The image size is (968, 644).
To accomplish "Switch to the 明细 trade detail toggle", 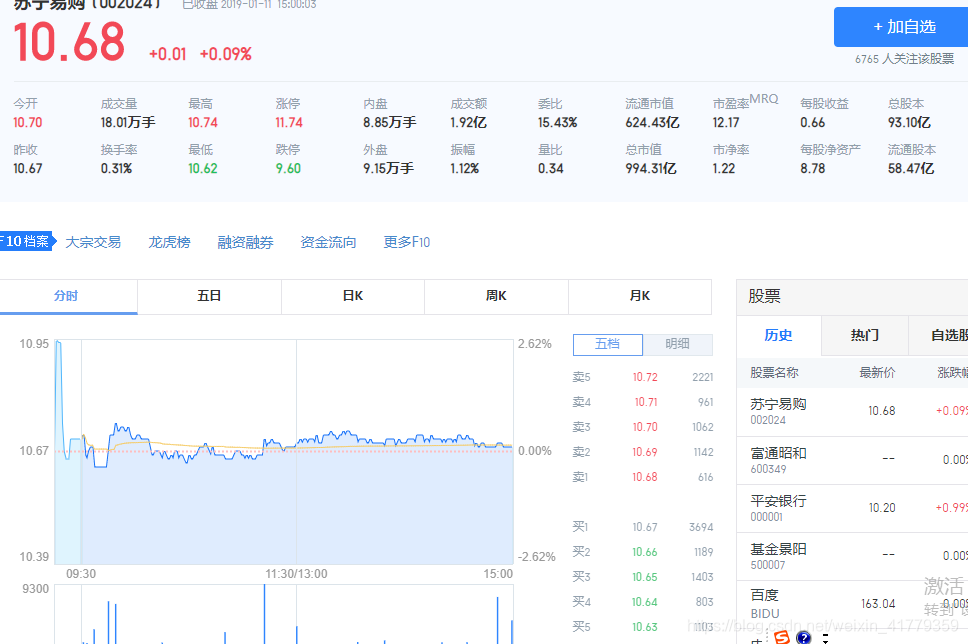I will pos(677,345).
